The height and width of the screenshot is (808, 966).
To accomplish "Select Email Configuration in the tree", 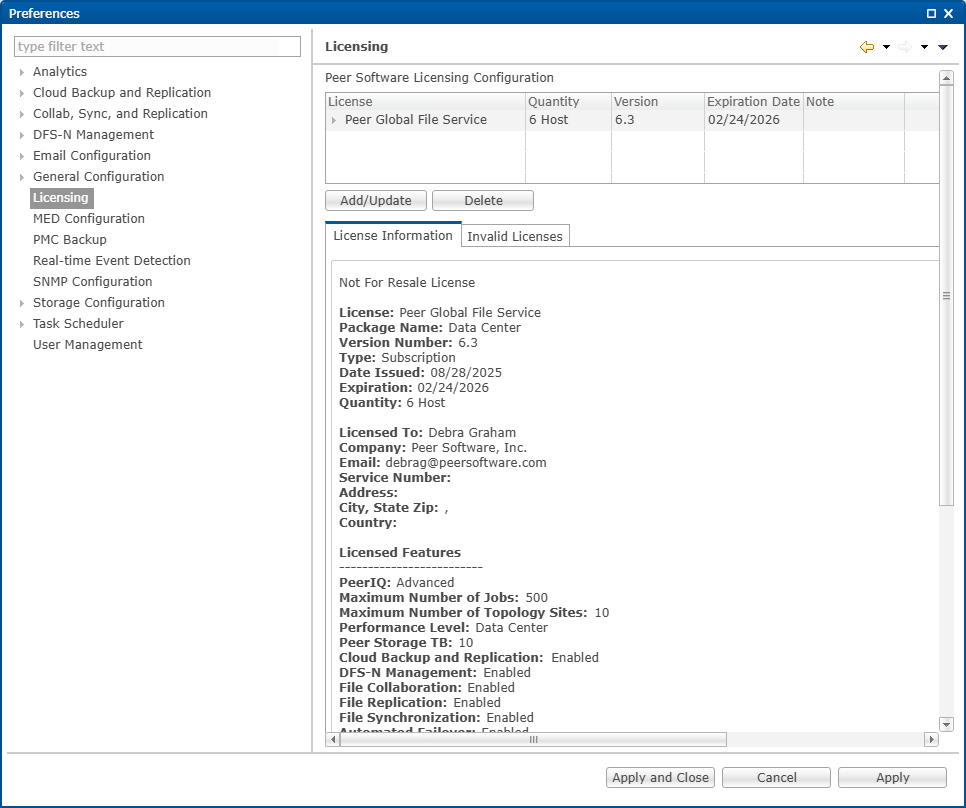I will (x=92, y=156).
